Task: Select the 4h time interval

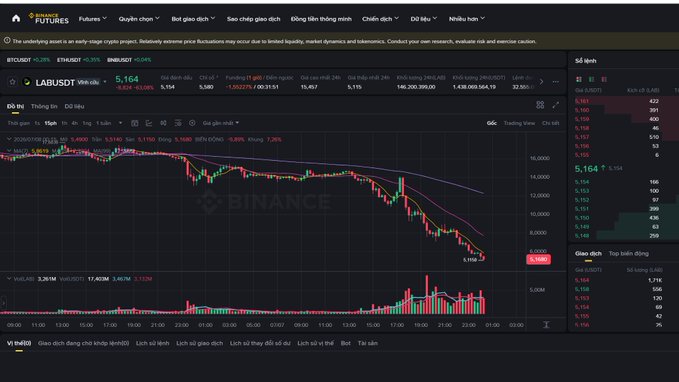Action: (x=74, y=123)
